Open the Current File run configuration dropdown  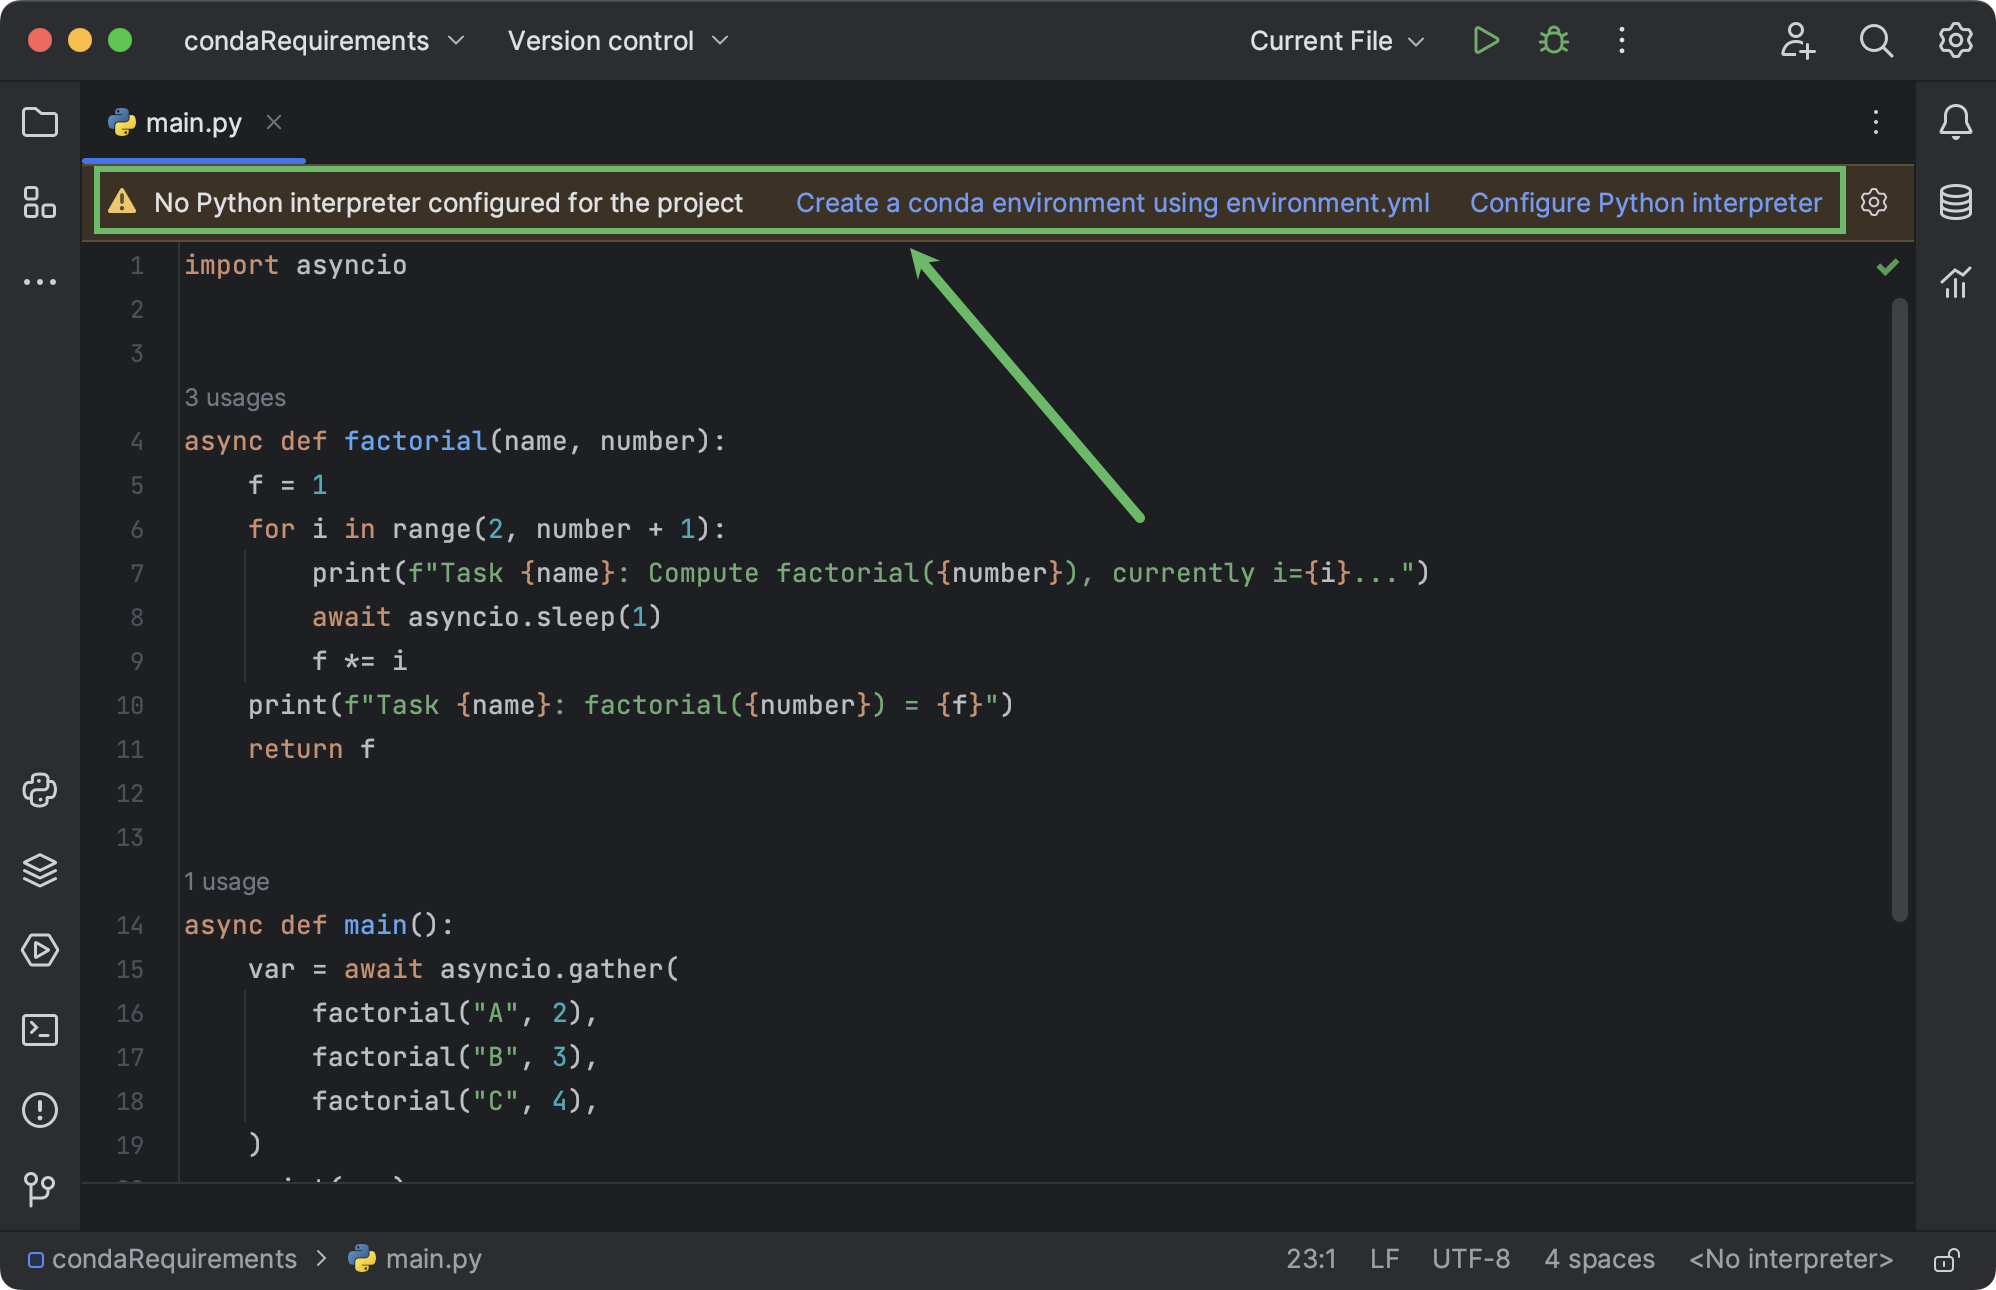click(1335, 41)
